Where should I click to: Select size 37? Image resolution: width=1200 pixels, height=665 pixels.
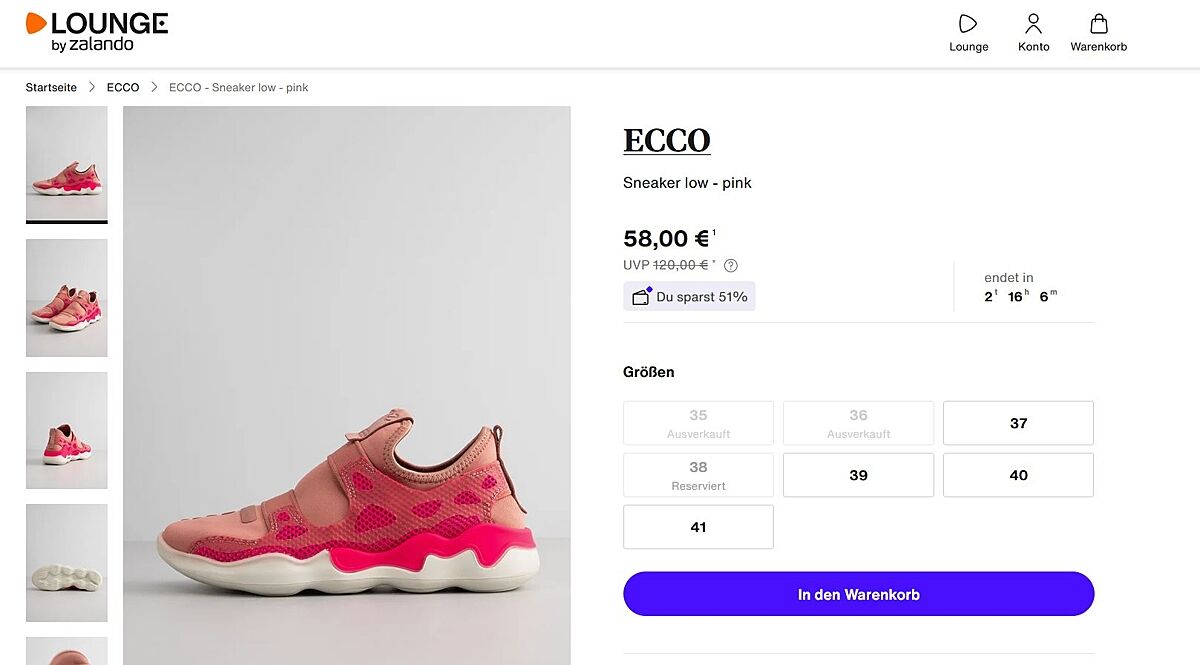[x=1018, y=423]
